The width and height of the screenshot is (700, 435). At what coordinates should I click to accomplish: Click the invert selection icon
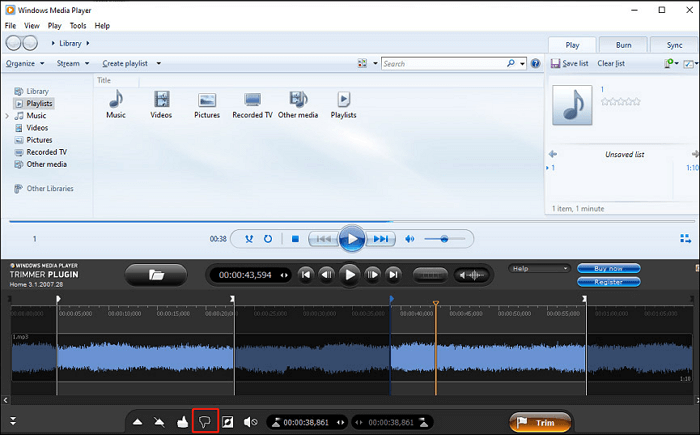point(228,422)
